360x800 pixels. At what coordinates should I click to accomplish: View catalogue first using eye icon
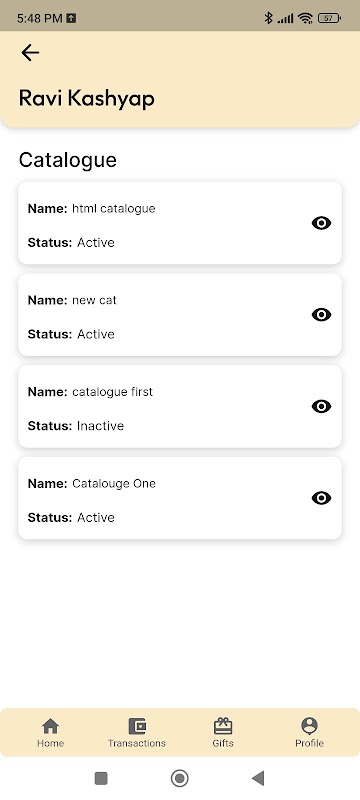tap(321, 406)
